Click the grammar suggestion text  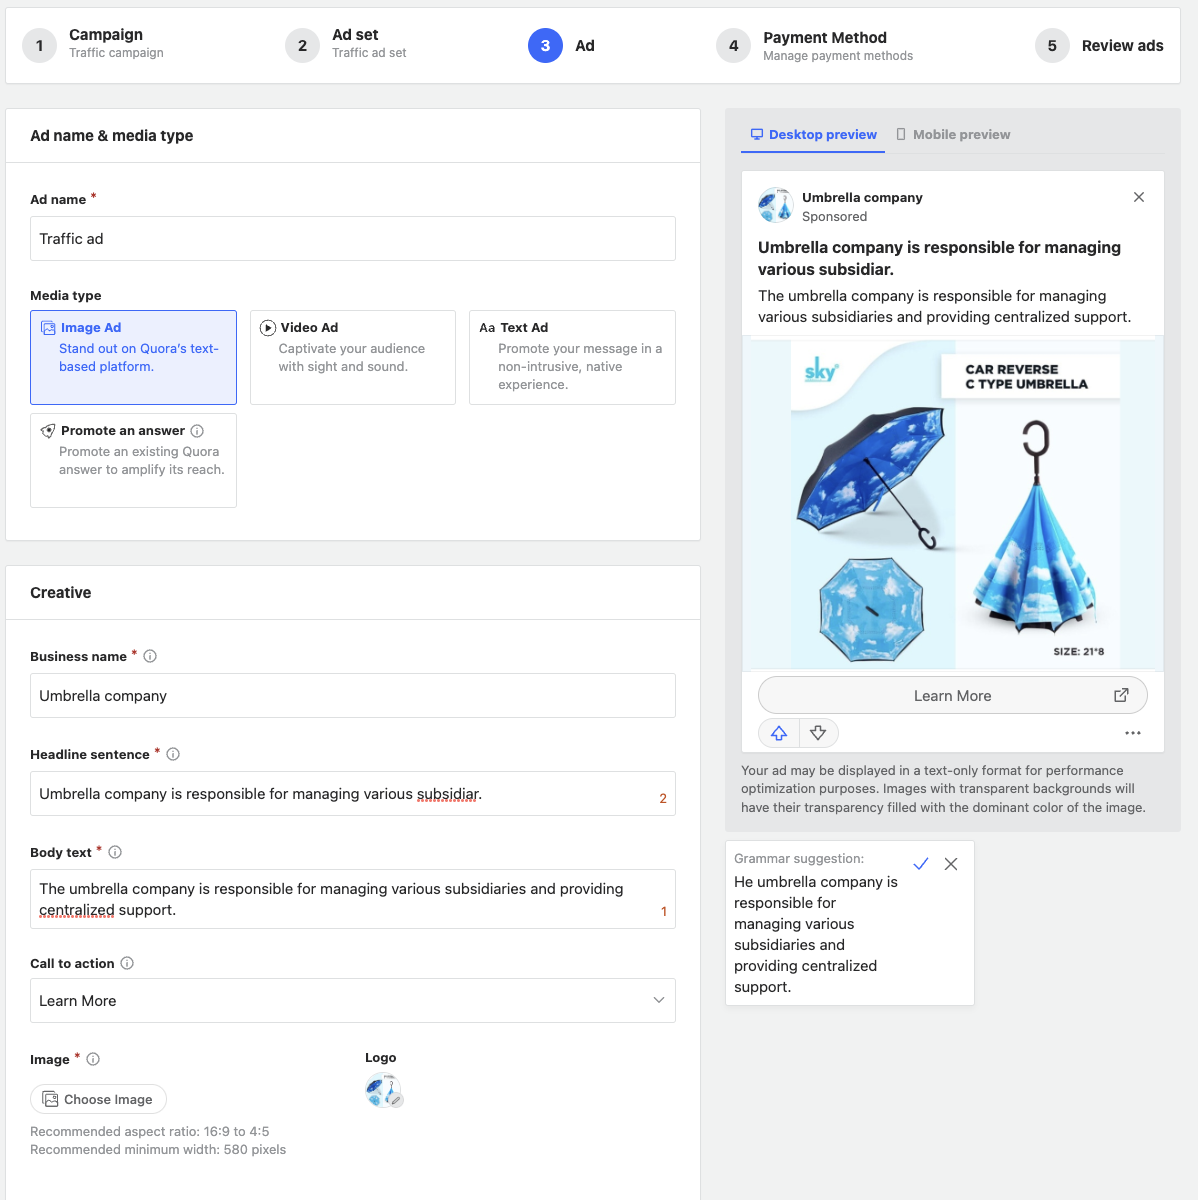click(x=816, y=934)
